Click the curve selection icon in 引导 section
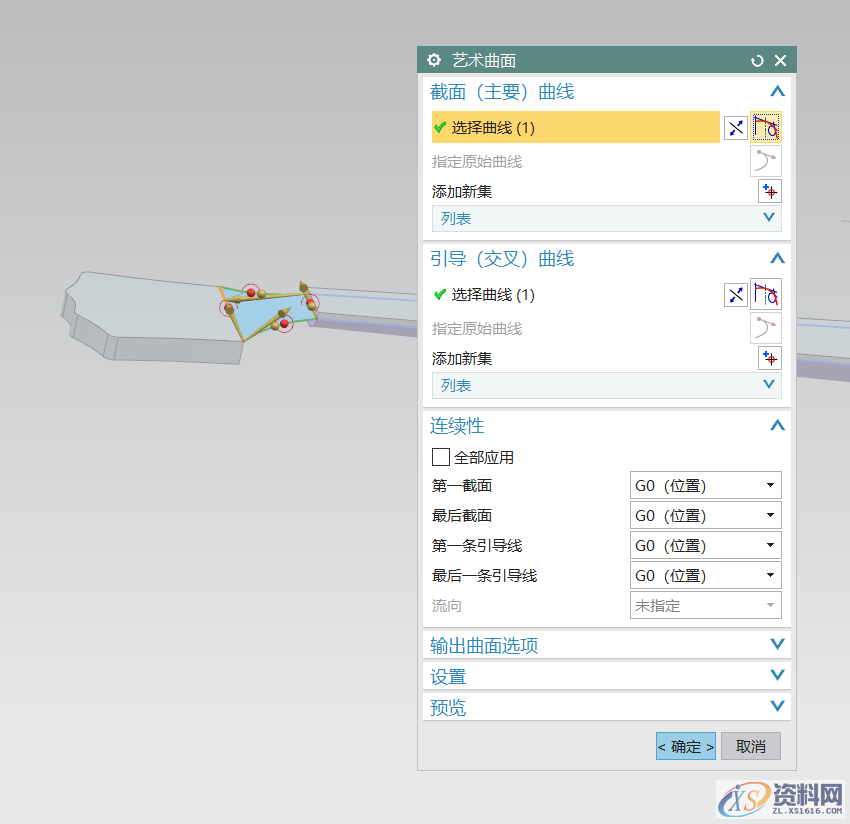The height and width of the screenshot is (824, 850). tap(768, 294)
